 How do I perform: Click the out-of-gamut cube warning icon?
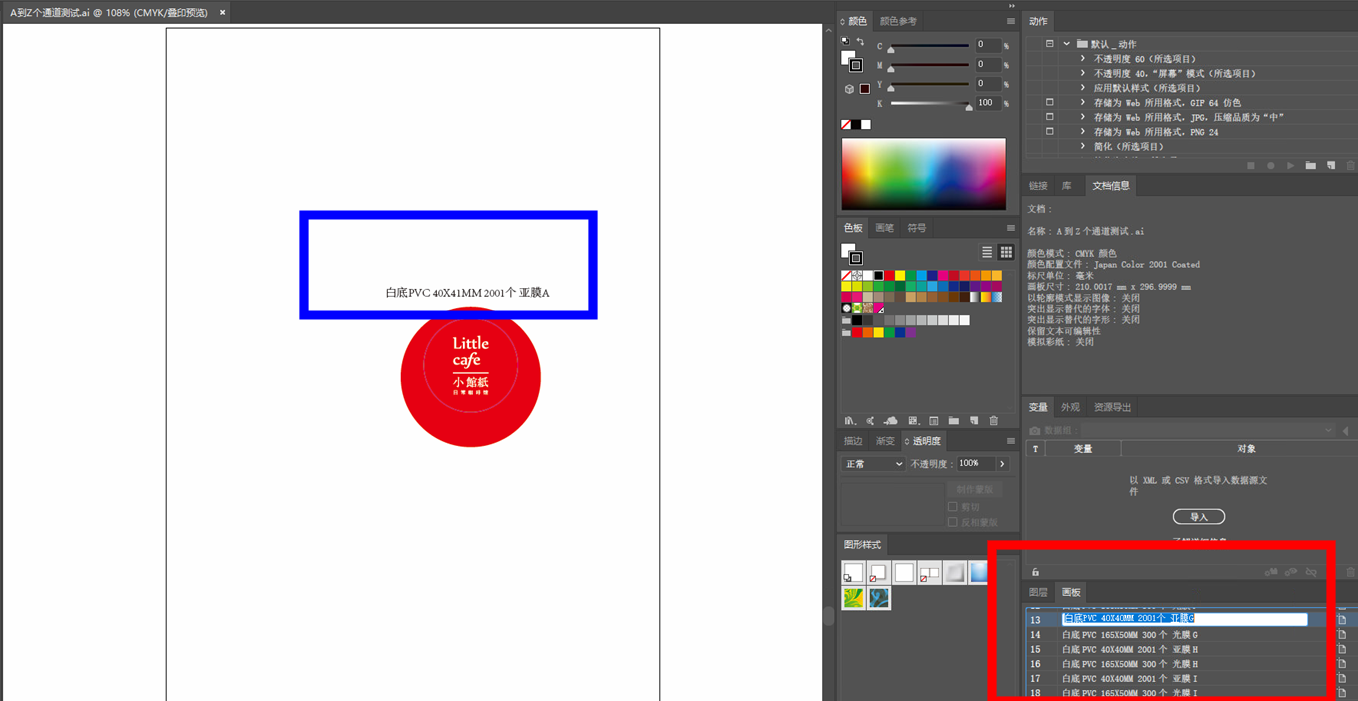click(849, 89)
